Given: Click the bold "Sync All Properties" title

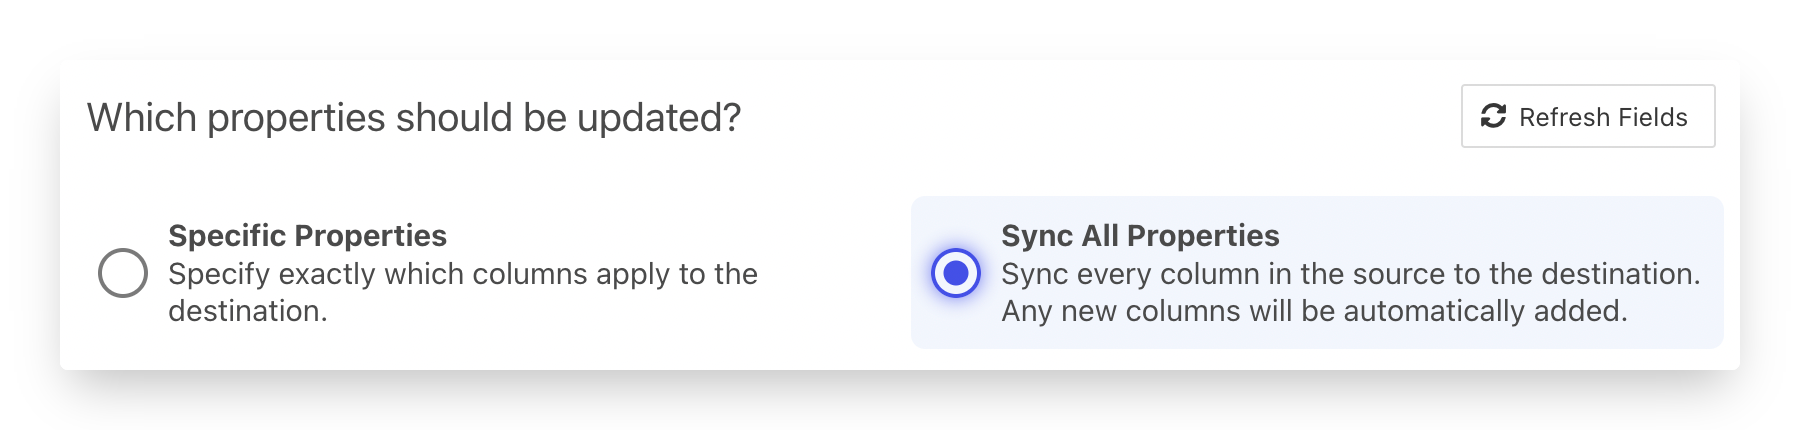Looking at the screenshot, I should point(1140,236).
